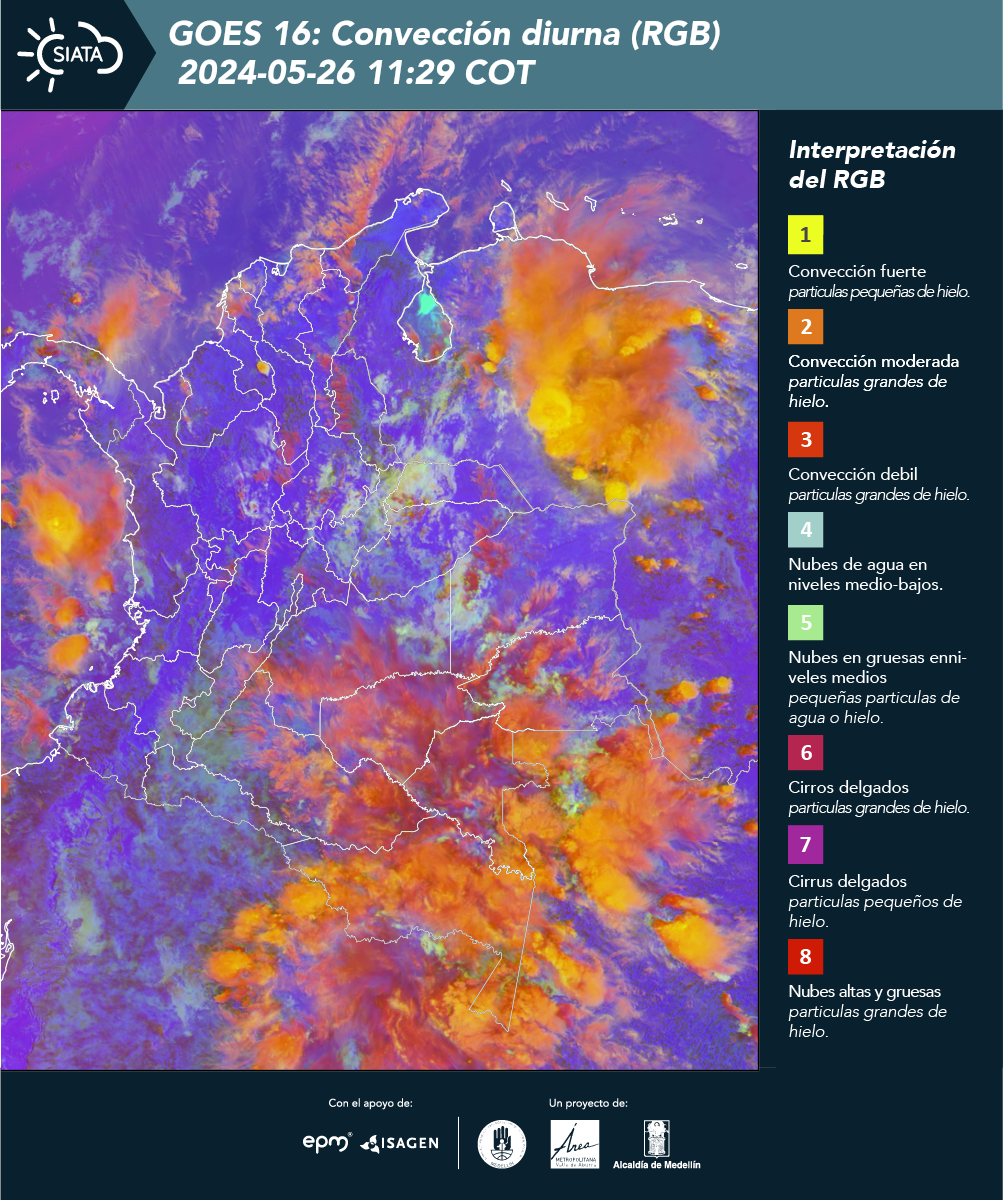This screenshot has height=1200, width=1003.
Task: Click the label "Nubes altas y gruesas"
Action: [x=864, y=992]
